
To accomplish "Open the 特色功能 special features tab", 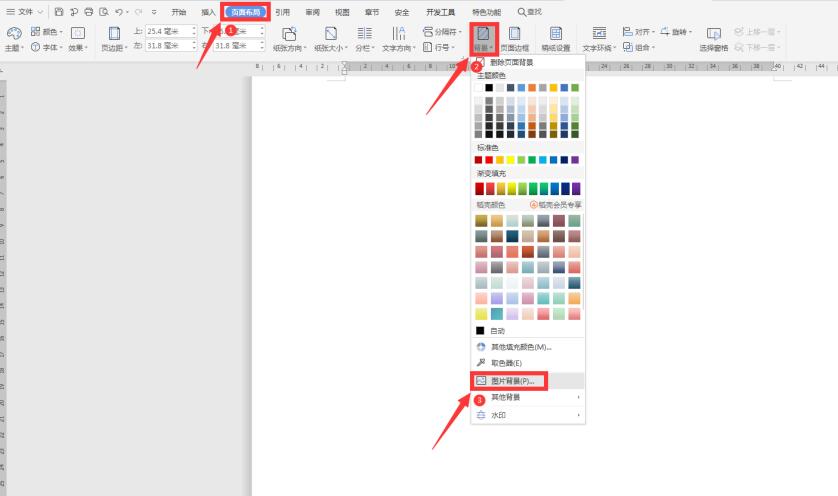I will [x=486, y=12].
